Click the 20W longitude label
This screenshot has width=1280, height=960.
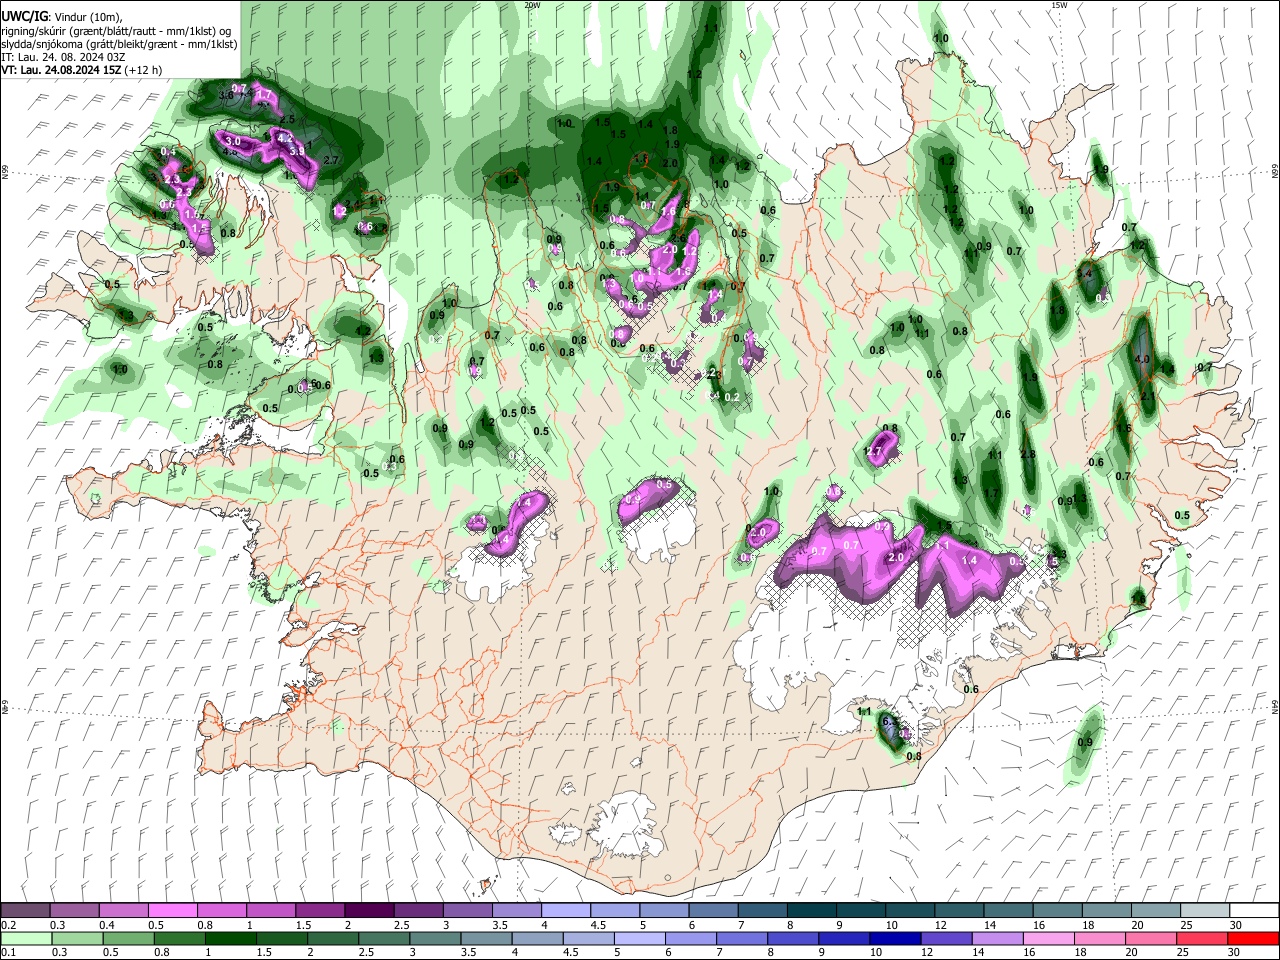tap(532, 5)
